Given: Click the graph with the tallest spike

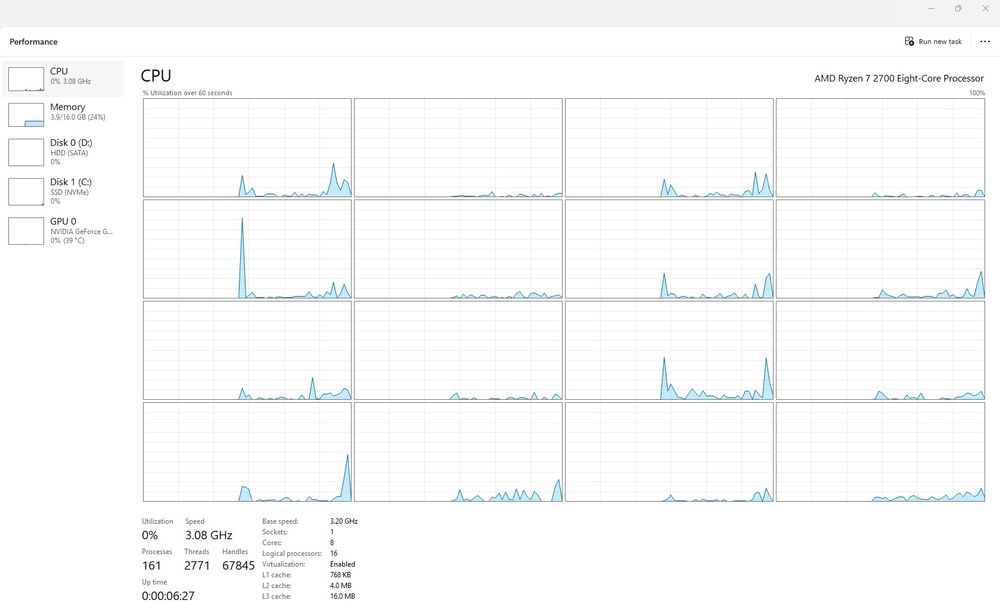Looking at the screenshot, I should click(247, 249).
